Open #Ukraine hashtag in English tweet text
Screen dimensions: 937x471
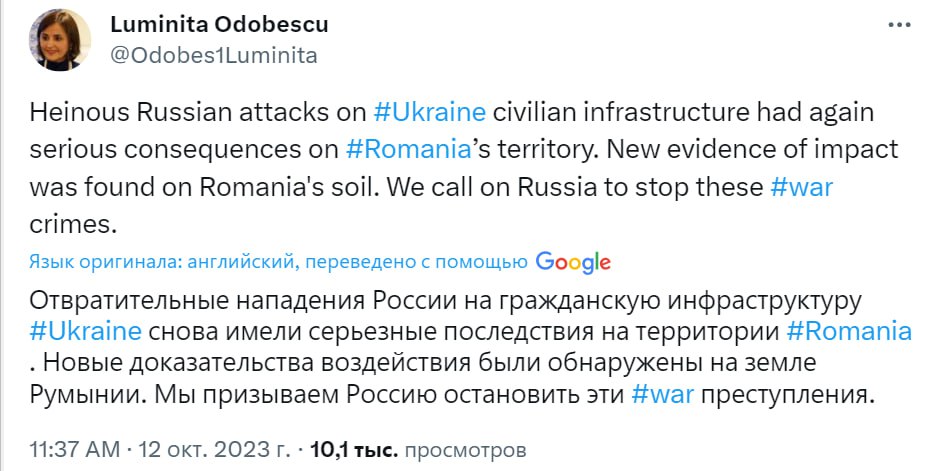(429, 112)
